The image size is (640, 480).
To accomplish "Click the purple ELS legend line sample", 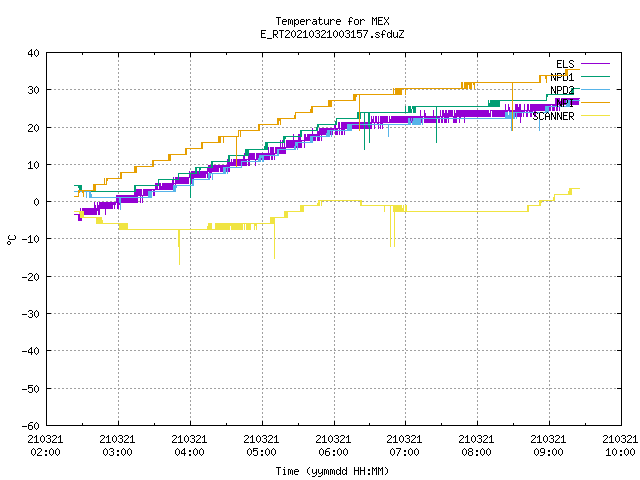I will click(x=595, y=64).
